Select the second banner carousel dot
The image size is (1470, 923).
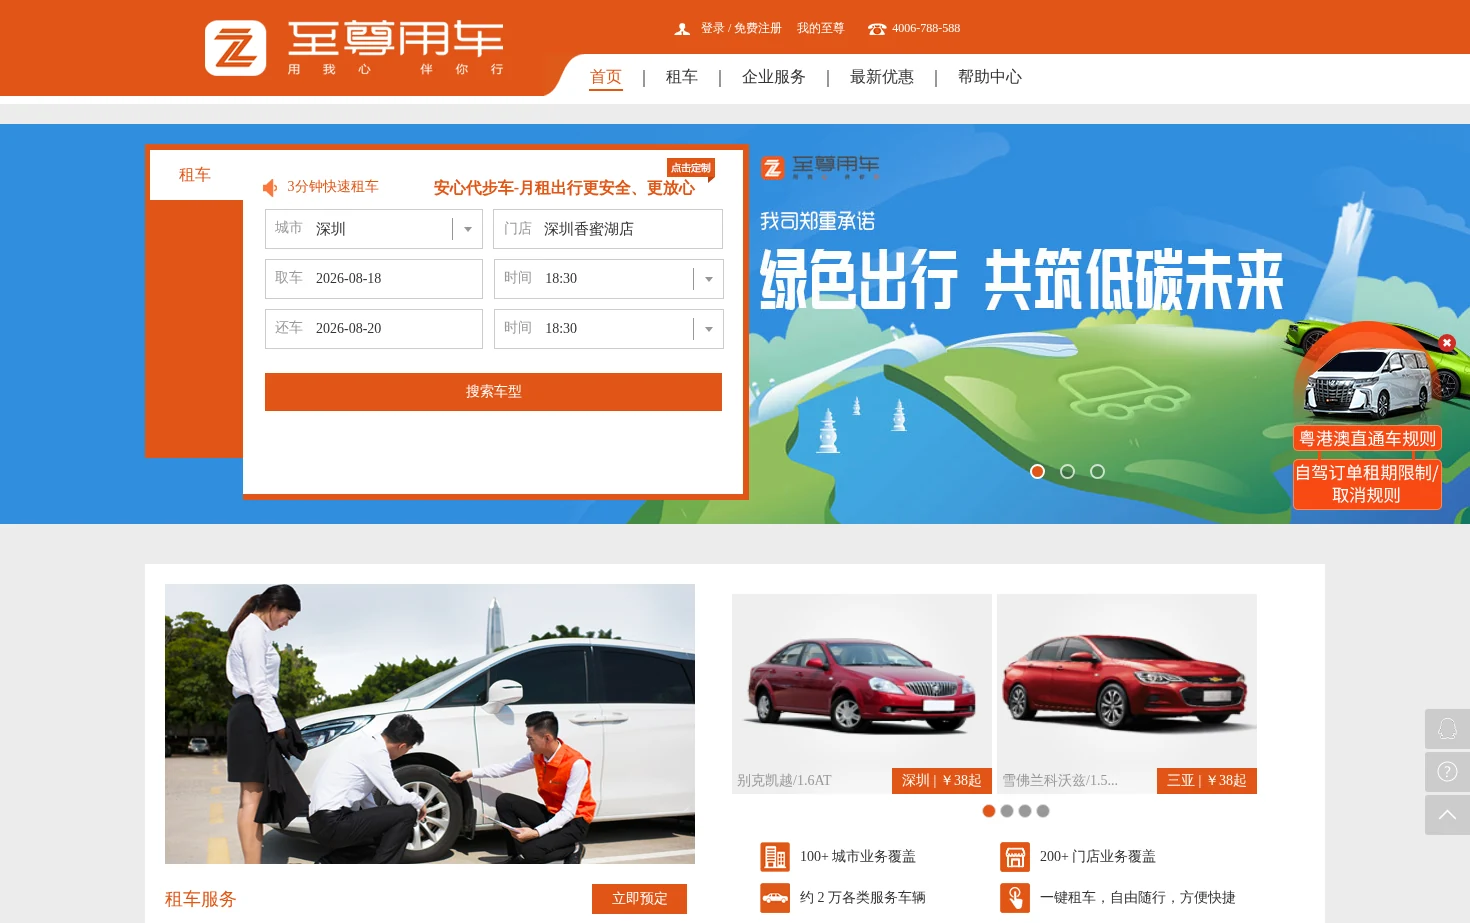pyautogui.click(x=1067, y=472)
